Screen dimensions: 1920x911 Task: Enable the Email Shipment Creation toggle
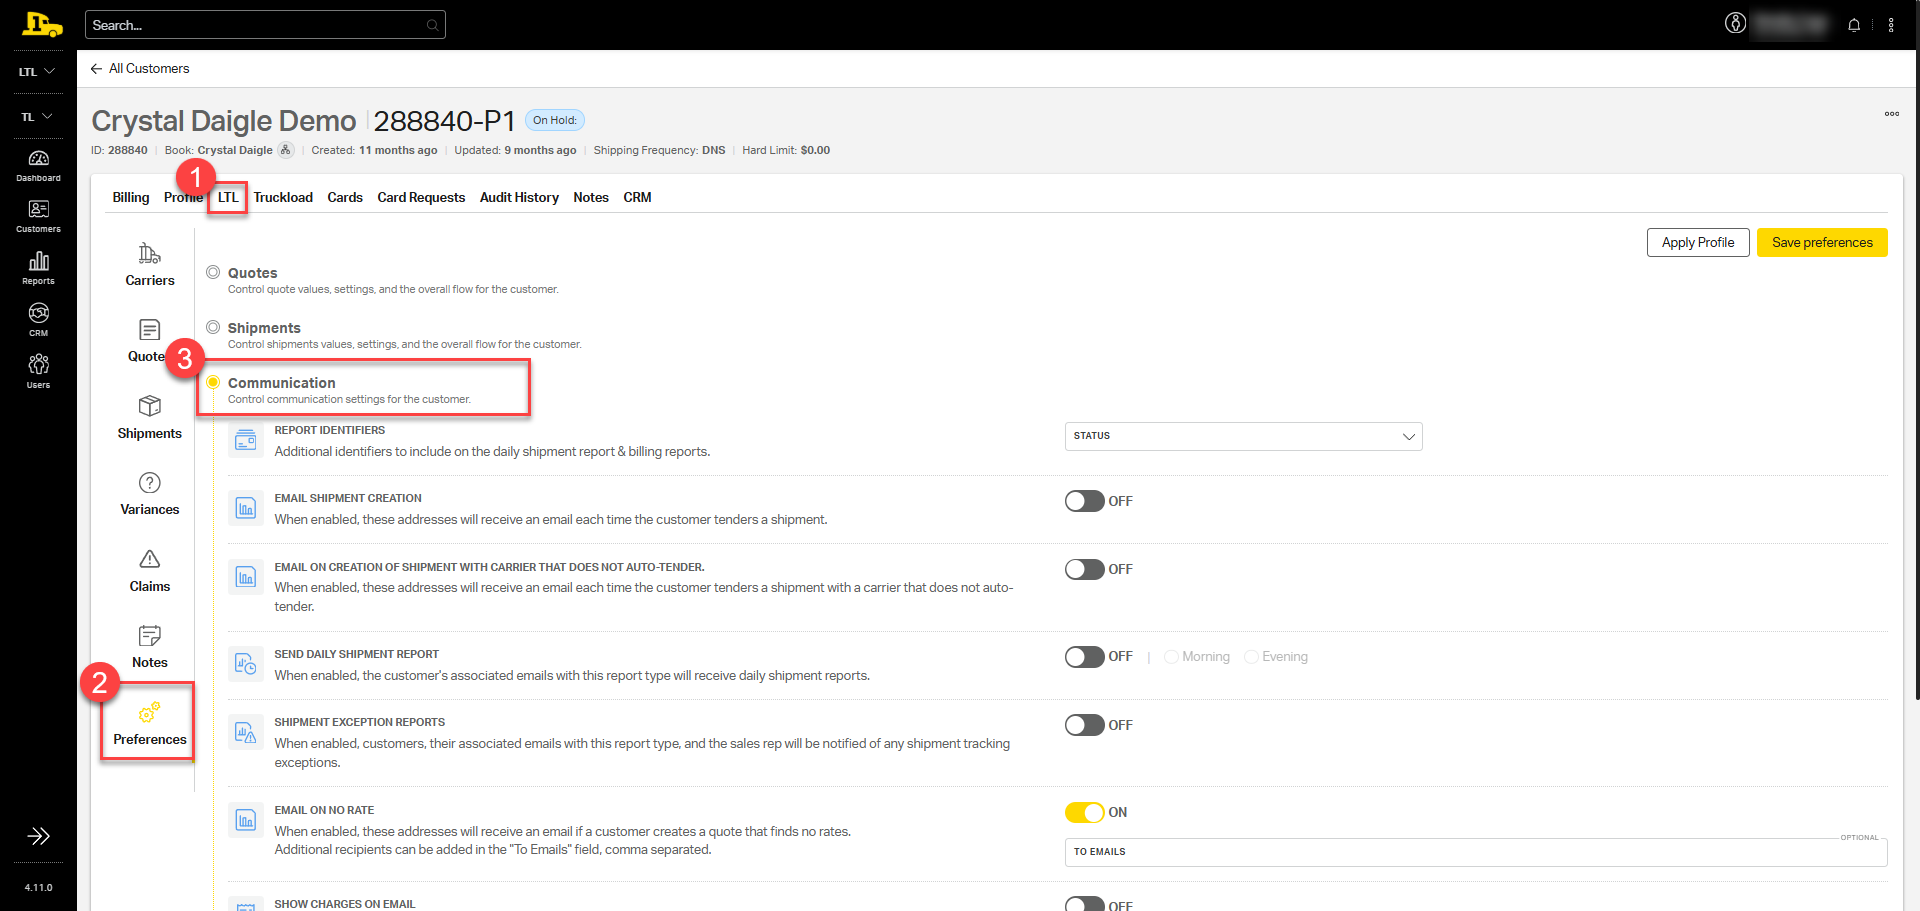coord(1084,501)
